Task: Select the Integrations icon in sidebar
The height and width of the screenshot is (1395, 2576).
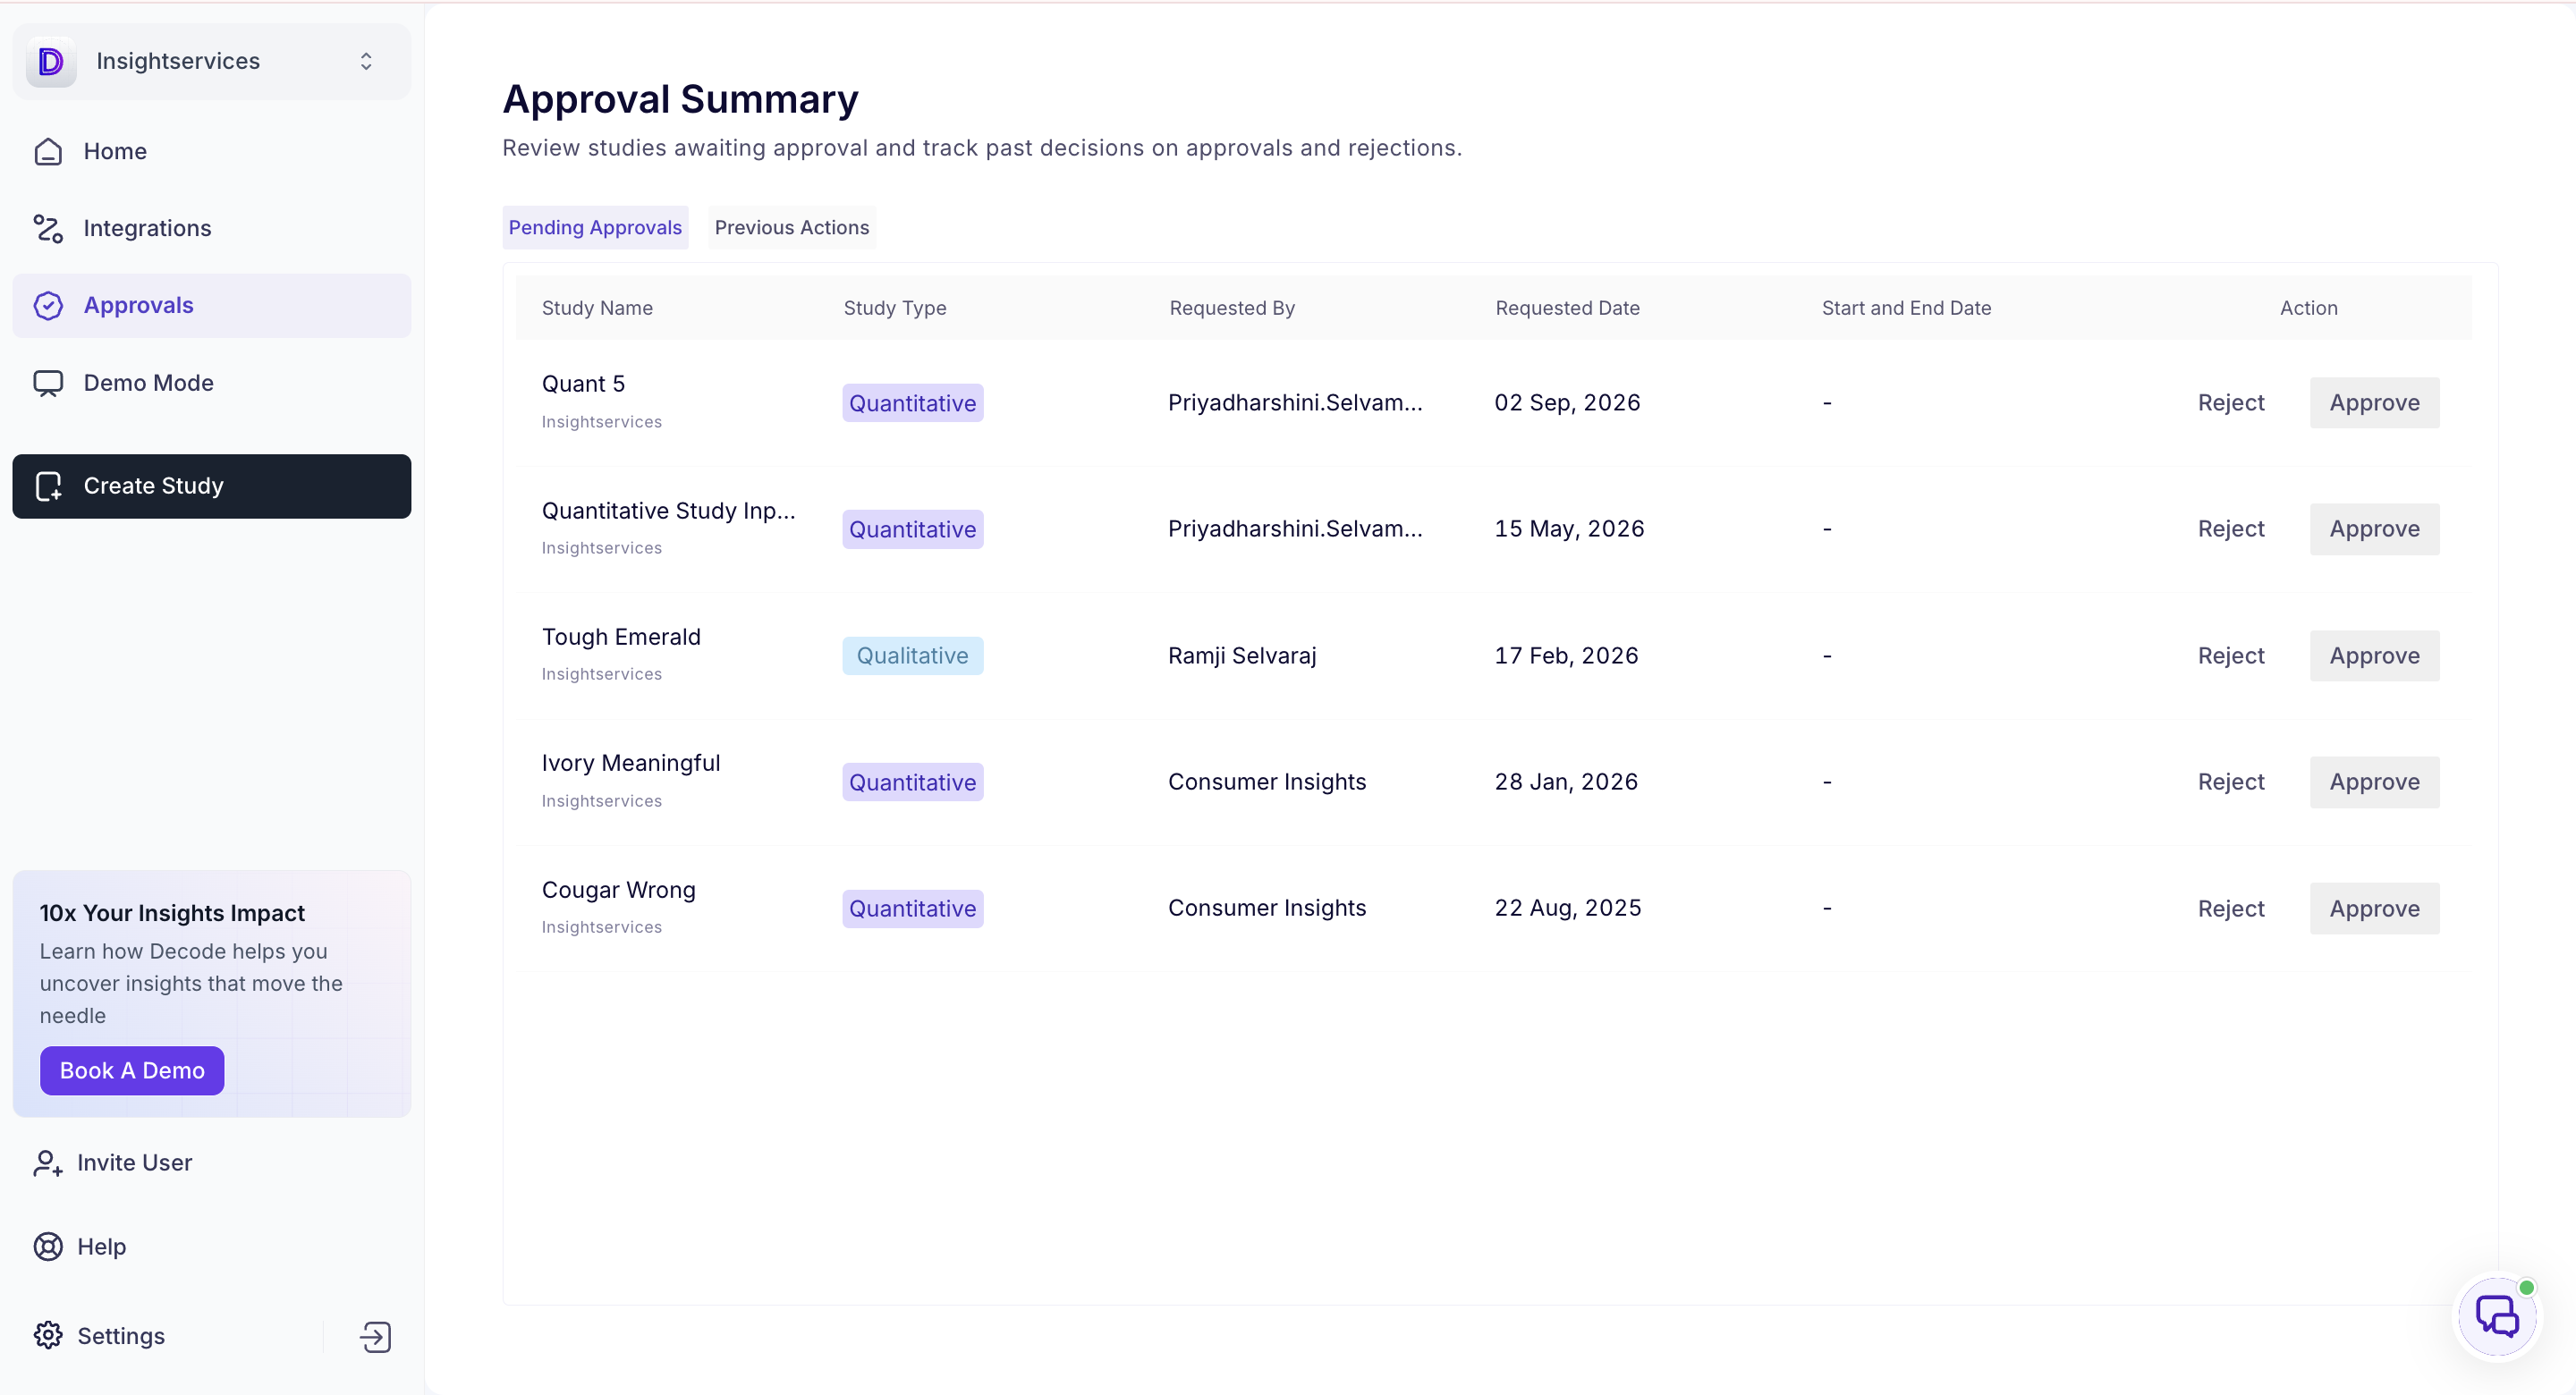Action: pos(48,228)
